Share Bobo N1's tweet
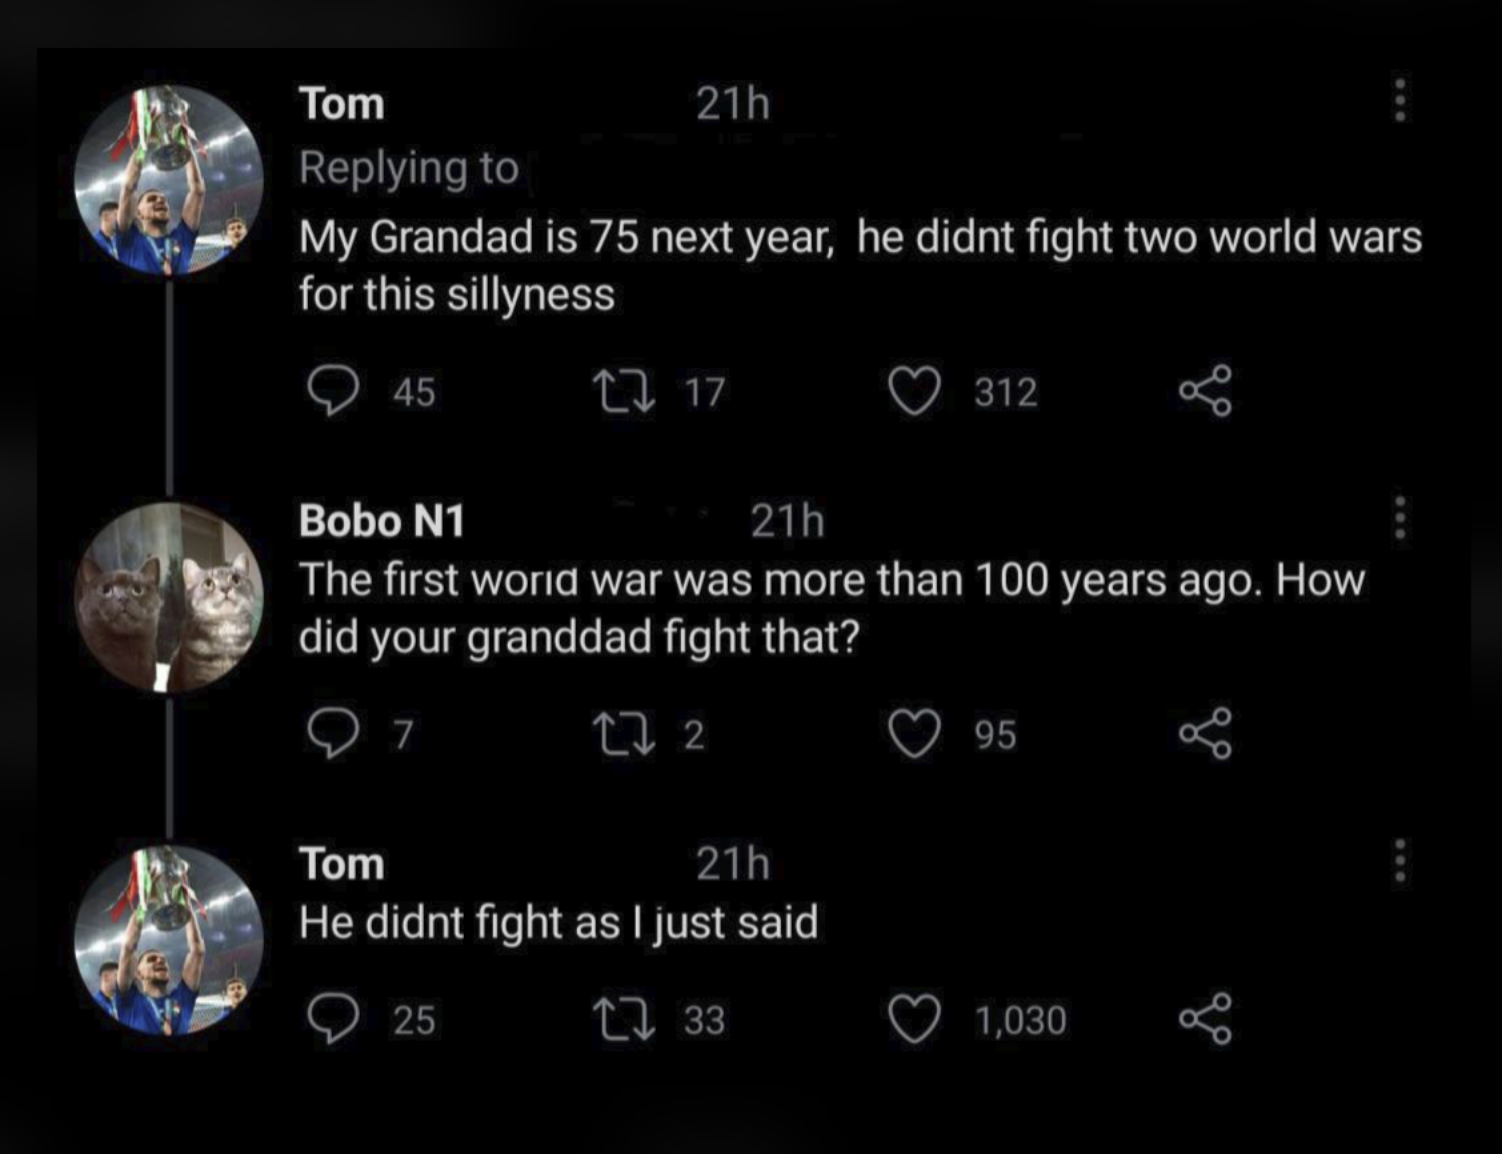 [x=1205, y=733]
